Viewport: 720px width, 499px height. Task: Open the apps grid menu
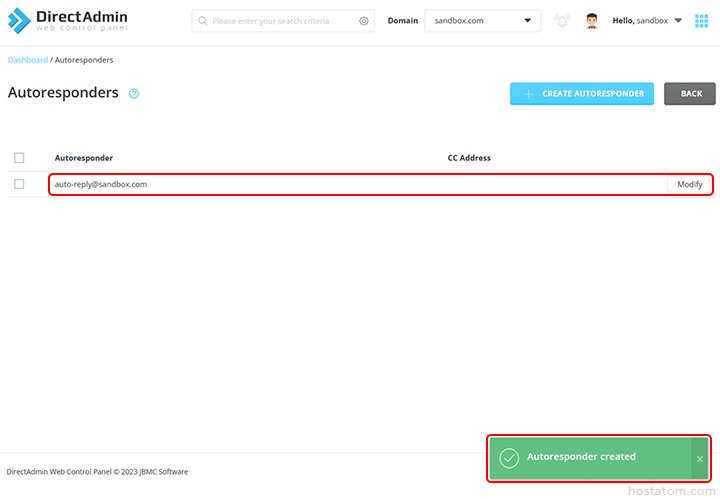[x=701, y=21]
